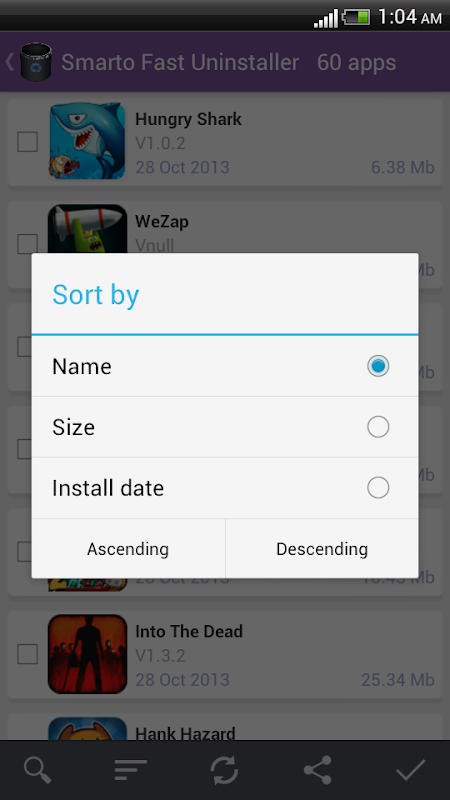Check the Into The Dead checkbox
The height and width of the screenshot is (800, 450).
(x=28, y=654)
